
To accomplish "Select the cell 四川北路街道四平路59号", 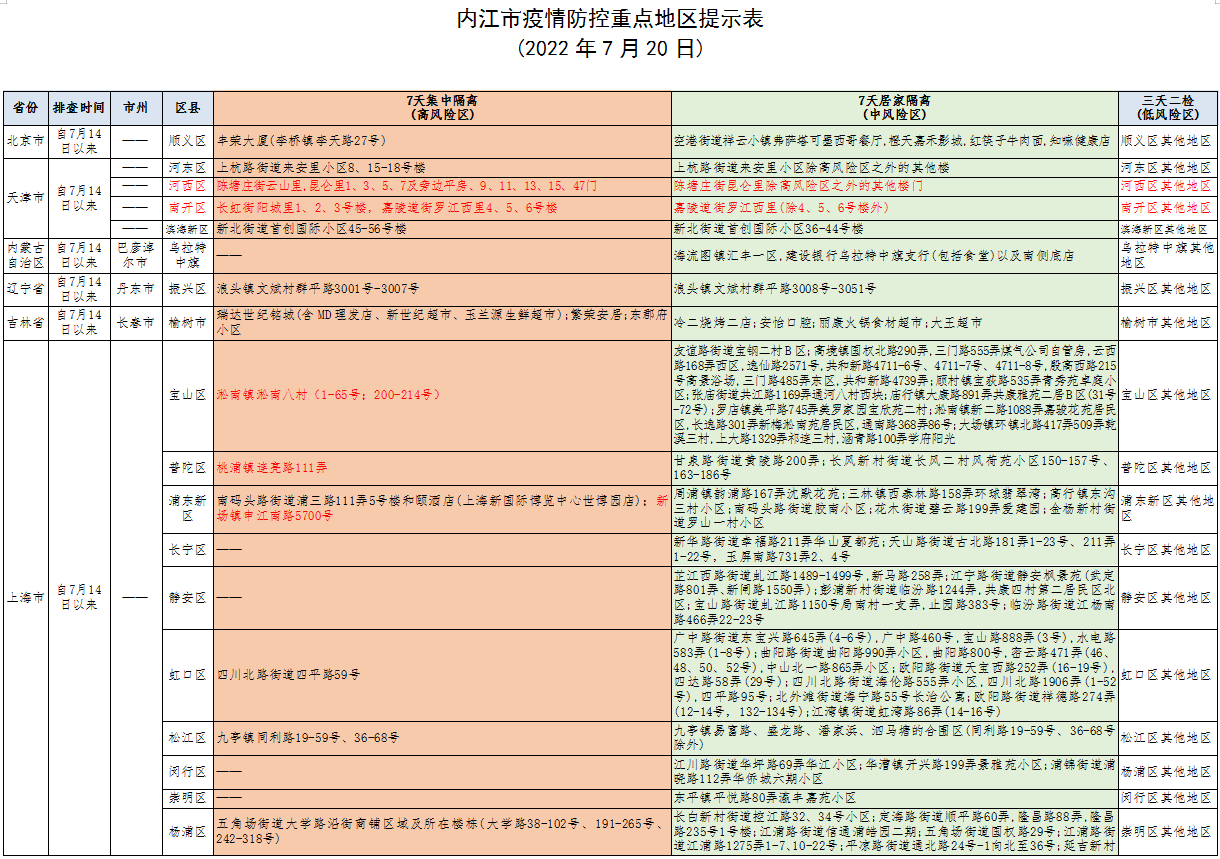I will tap(289, 675).
